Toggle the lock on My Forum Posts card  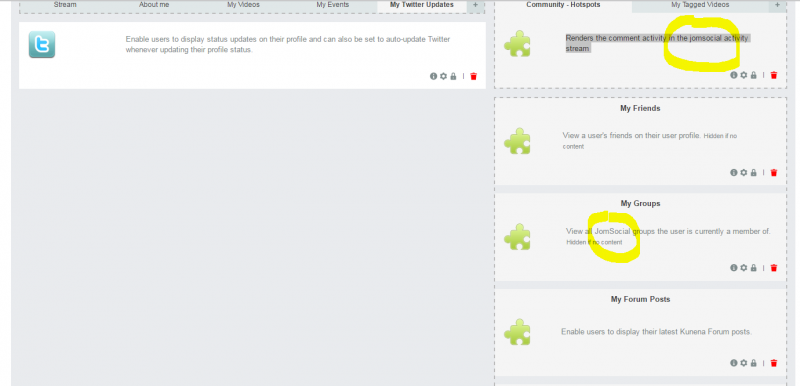point(754,363)
